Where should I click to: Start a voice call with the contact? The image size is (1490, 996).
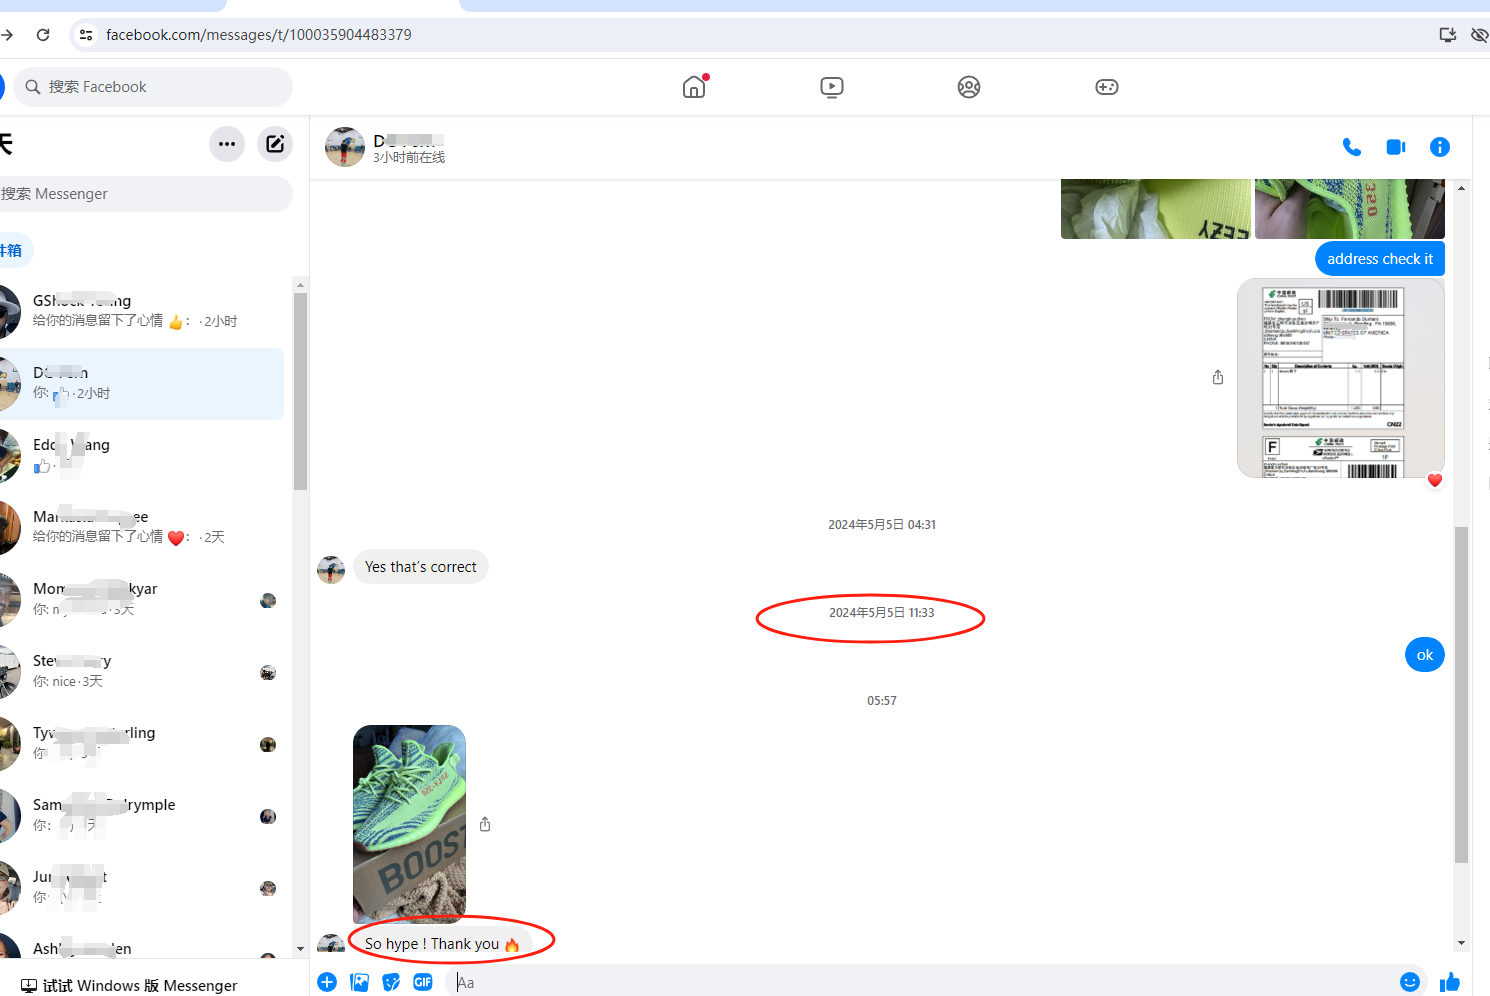click(1351, 147)
